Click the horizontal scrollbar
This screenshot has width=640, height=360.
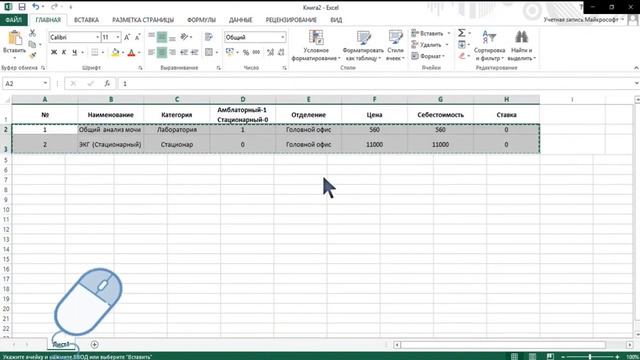pos(503,345)
